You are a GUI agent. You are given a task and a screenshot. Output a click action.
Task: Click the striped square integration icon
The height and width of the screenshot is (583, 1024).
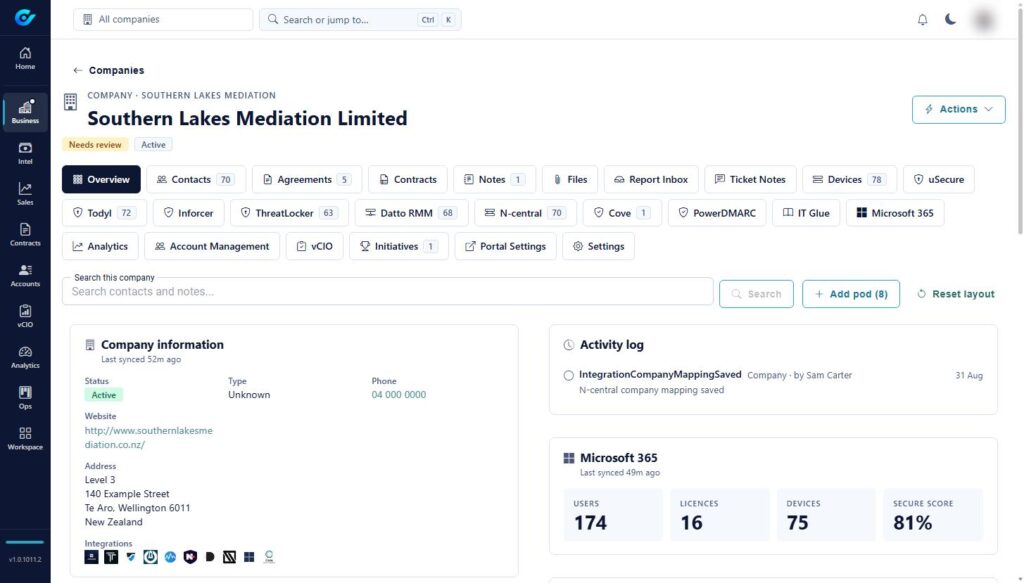[x=229, y=557]
